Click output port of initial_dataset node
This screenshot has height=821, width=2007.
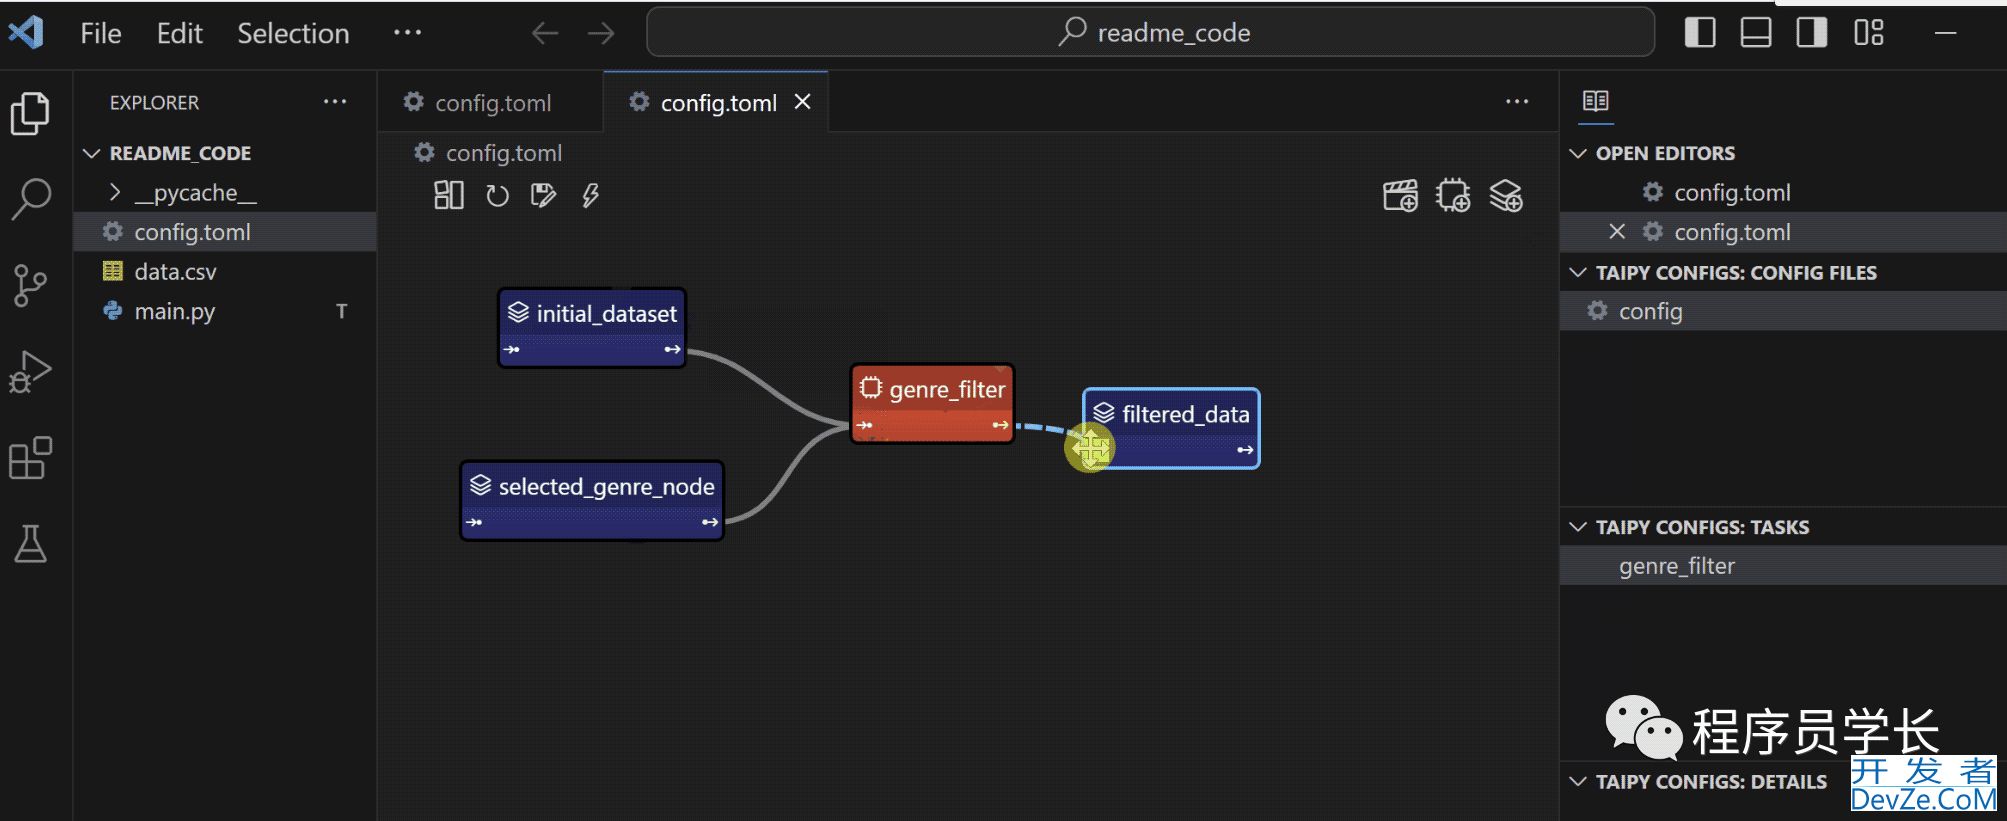point(672,349)
